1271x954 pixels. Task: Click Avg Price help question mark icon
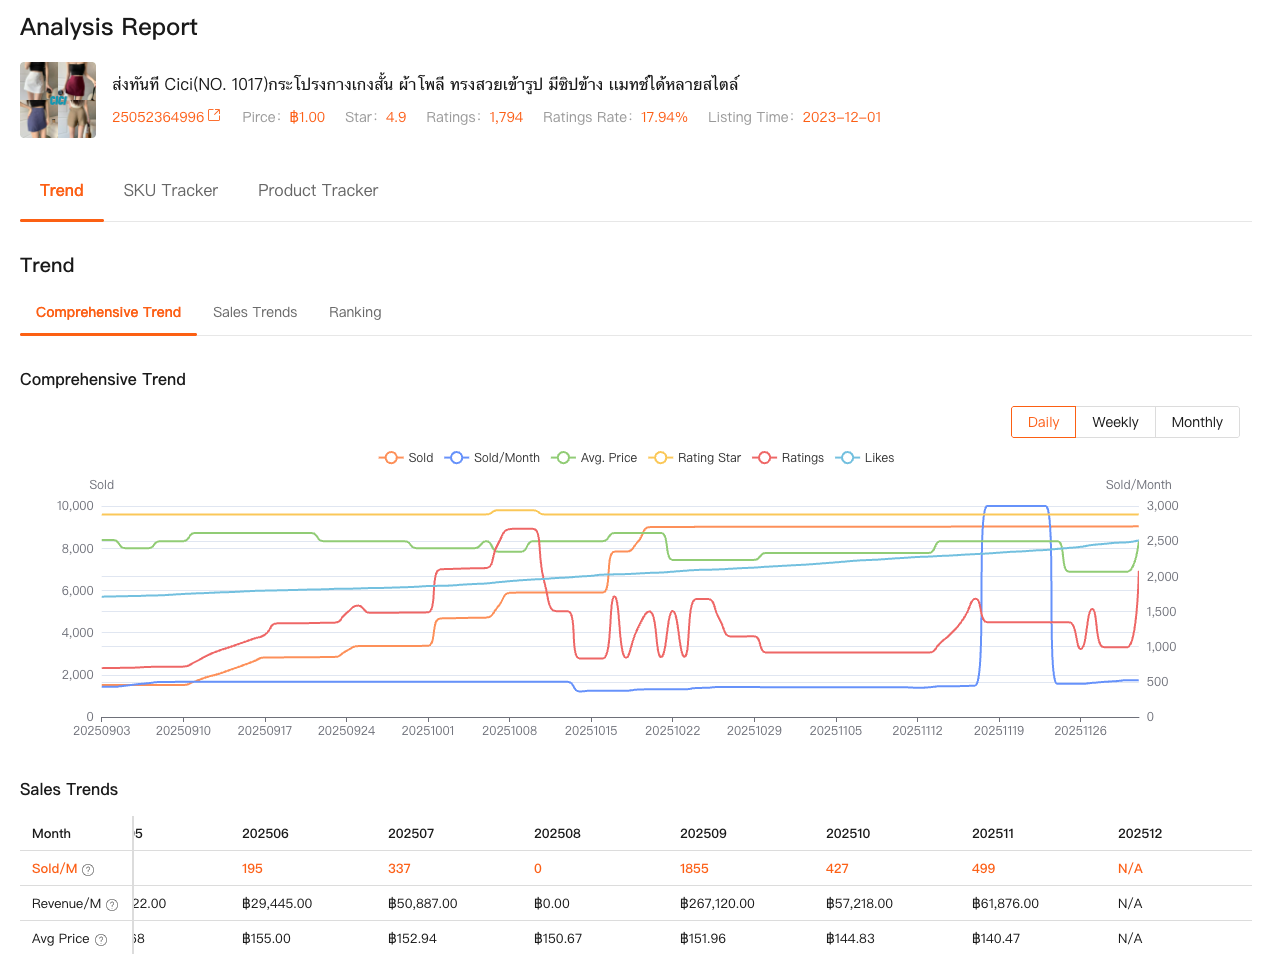(101, 940)
